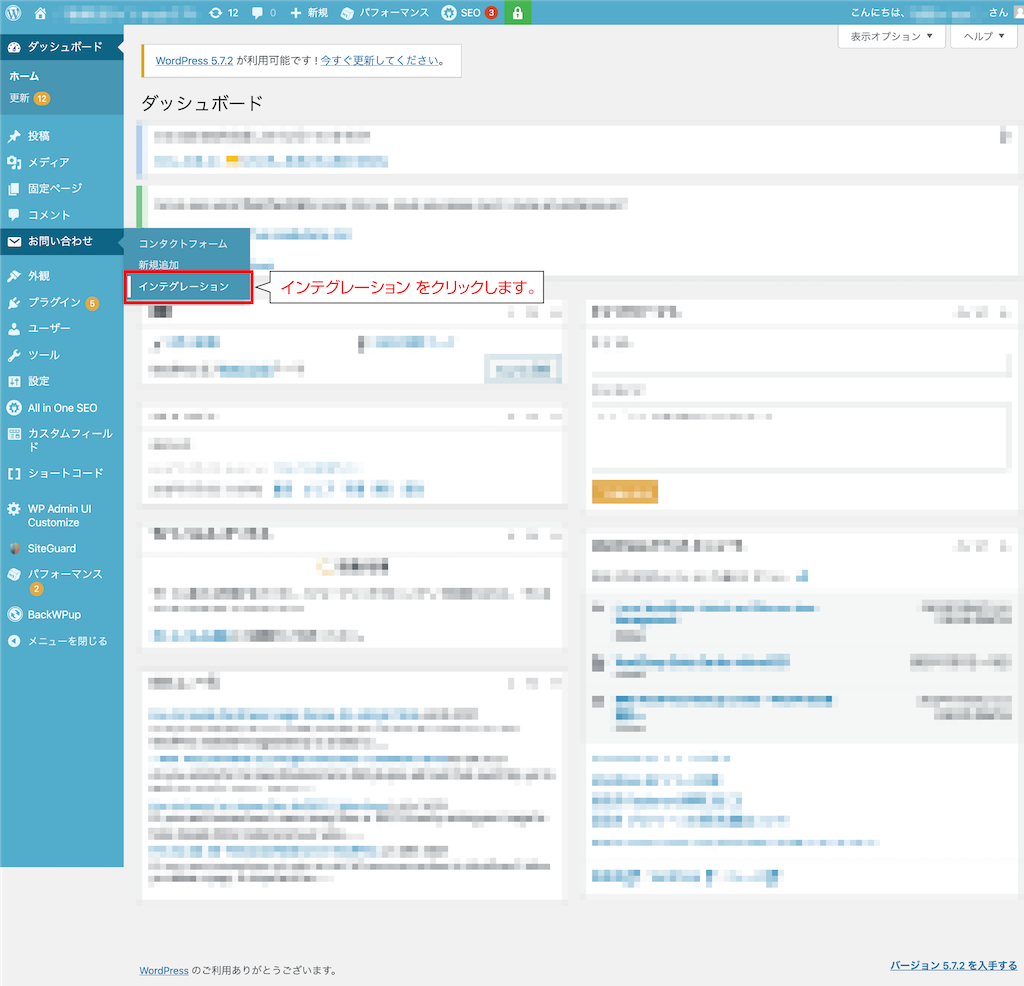Click the 設定 sliders icon
The width and height of the screenshot is (1024, 986).
click(x=14, y=381)
